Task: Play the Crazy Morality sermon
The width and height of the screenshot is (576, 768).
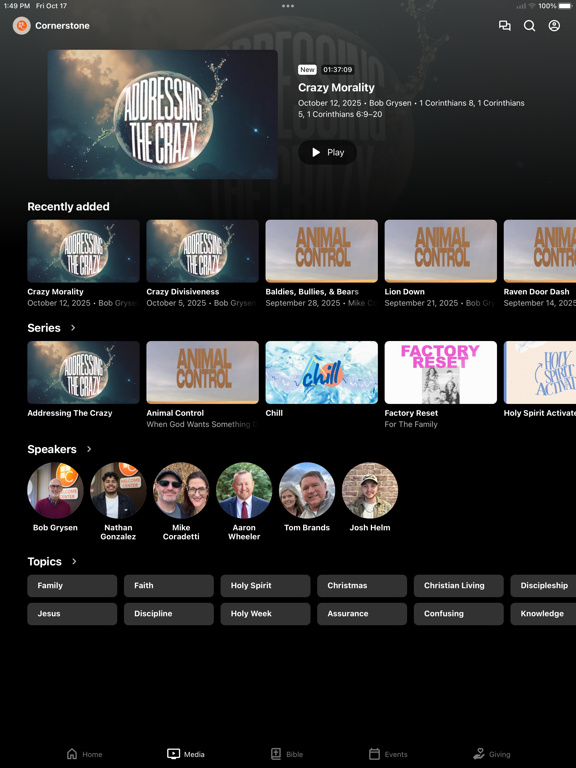Action: (327, 152)
